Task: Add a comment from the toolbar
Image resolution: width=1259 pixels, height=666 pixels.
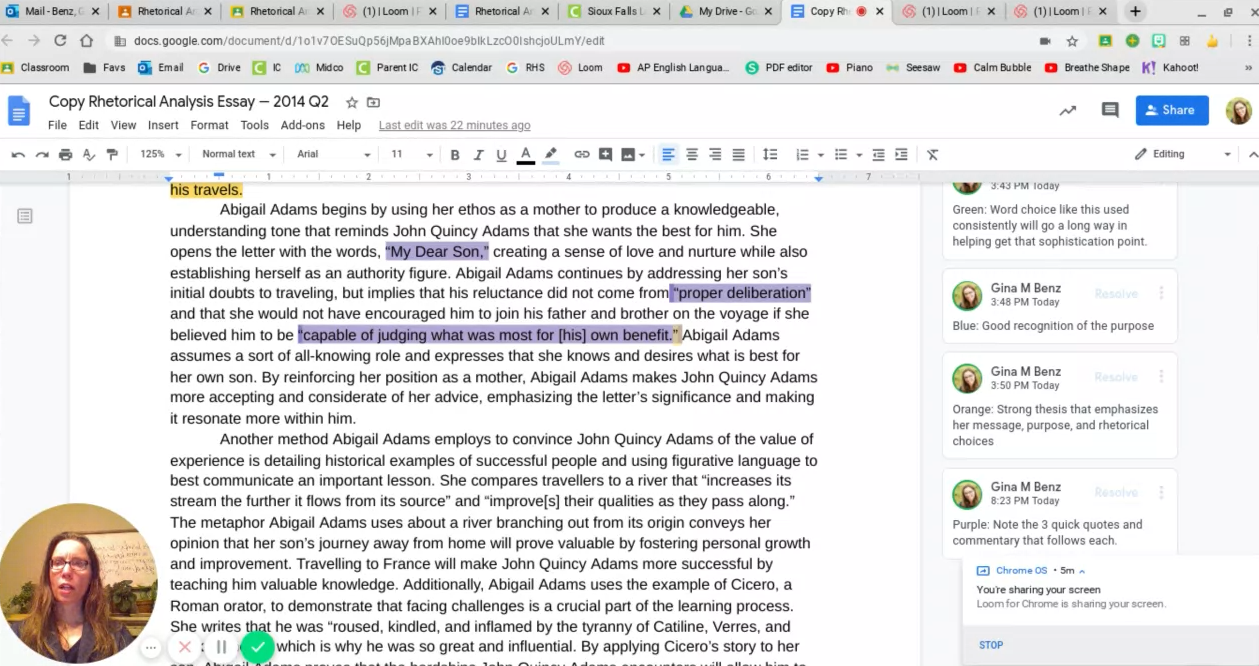Action: (x=605, y=155)
